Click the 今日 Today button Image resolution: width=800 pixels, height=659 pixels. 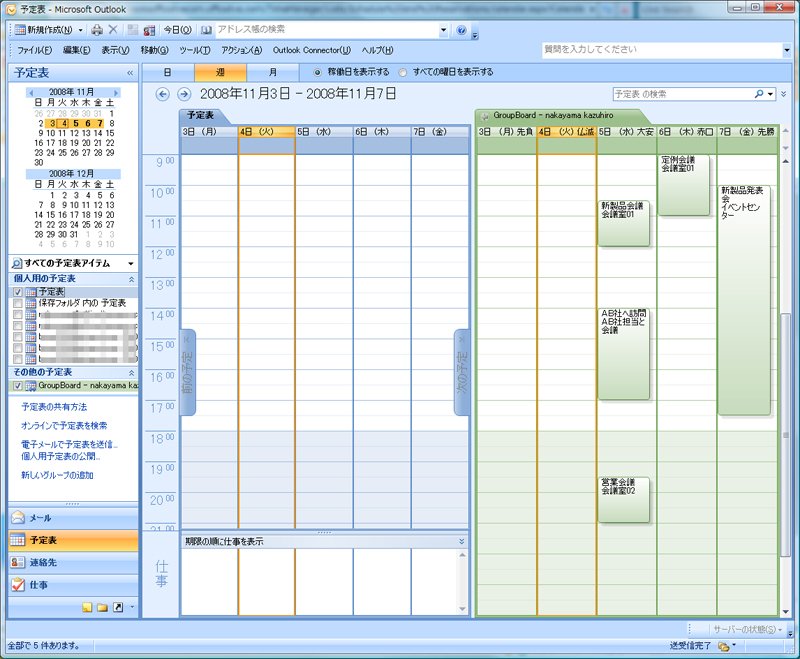(177, 30)
